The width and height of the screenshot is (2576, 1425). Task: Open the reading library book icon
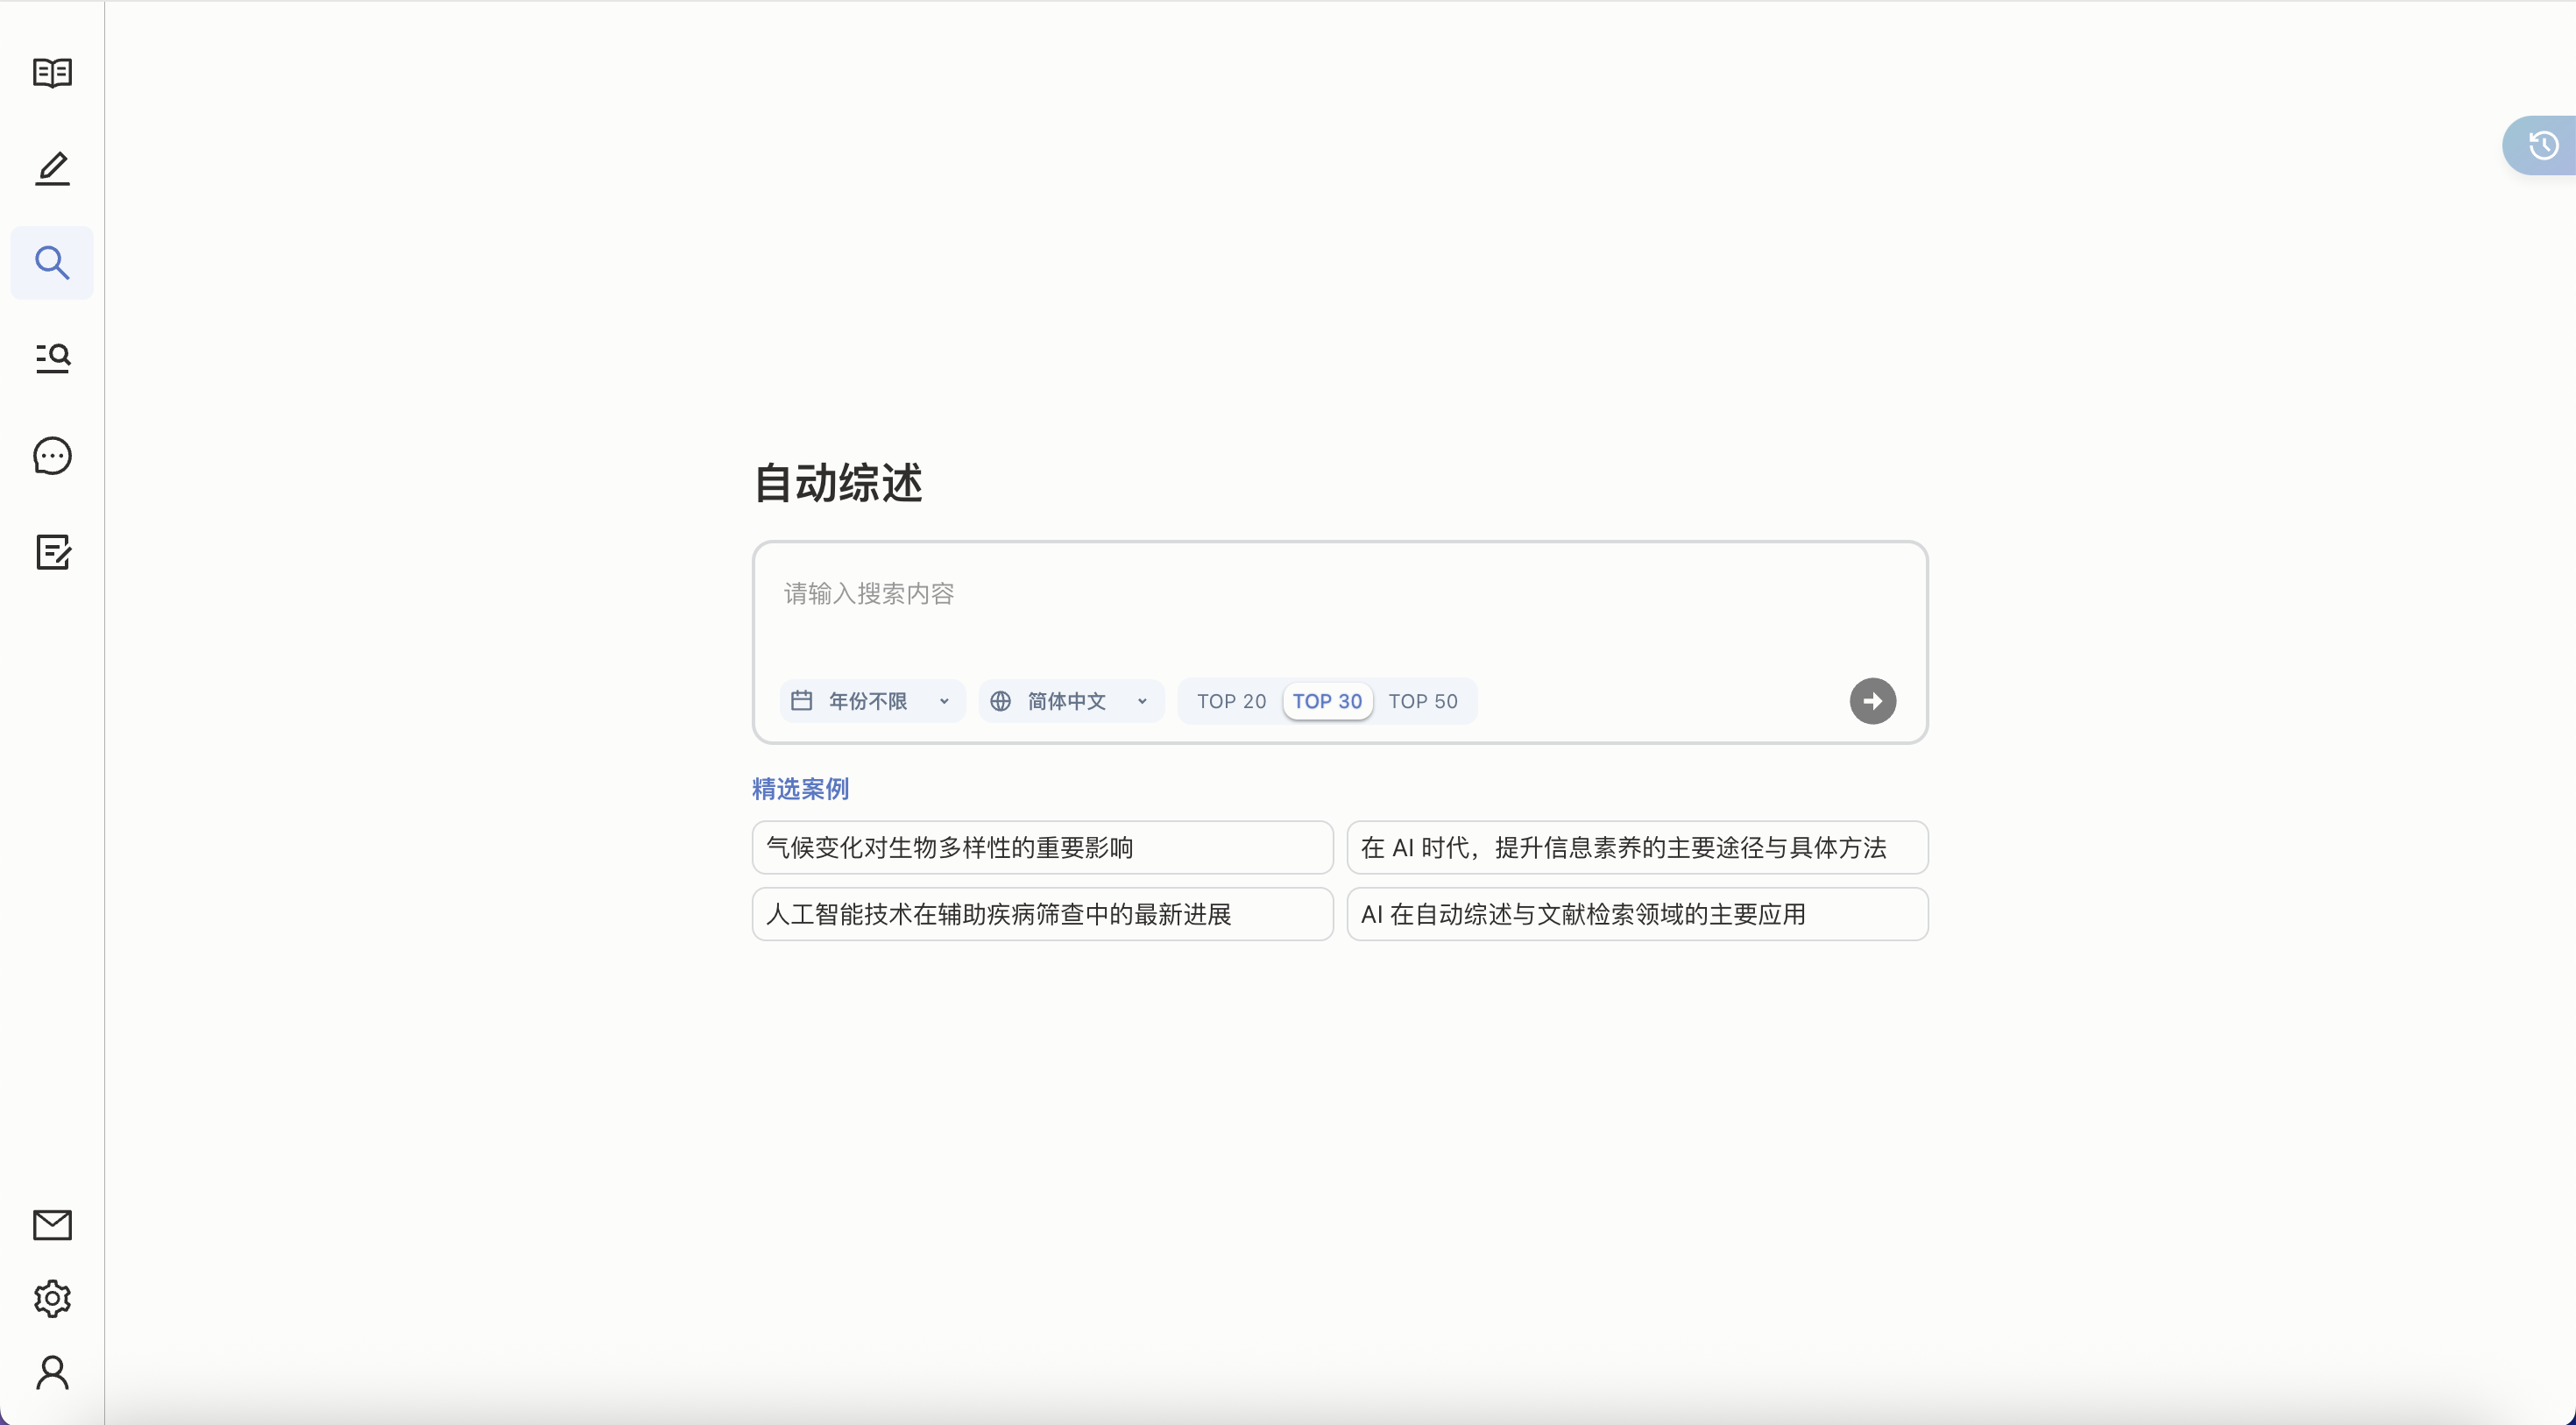pos(52,73)
